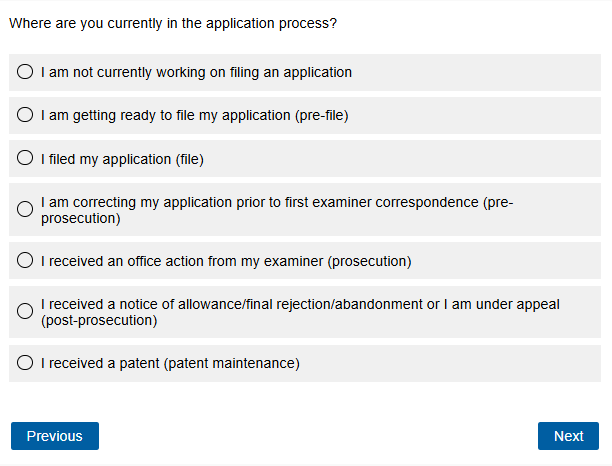Pick the pre-prosecution radio button
Viewport: 612px width, 466px height.
click(26, 210)
